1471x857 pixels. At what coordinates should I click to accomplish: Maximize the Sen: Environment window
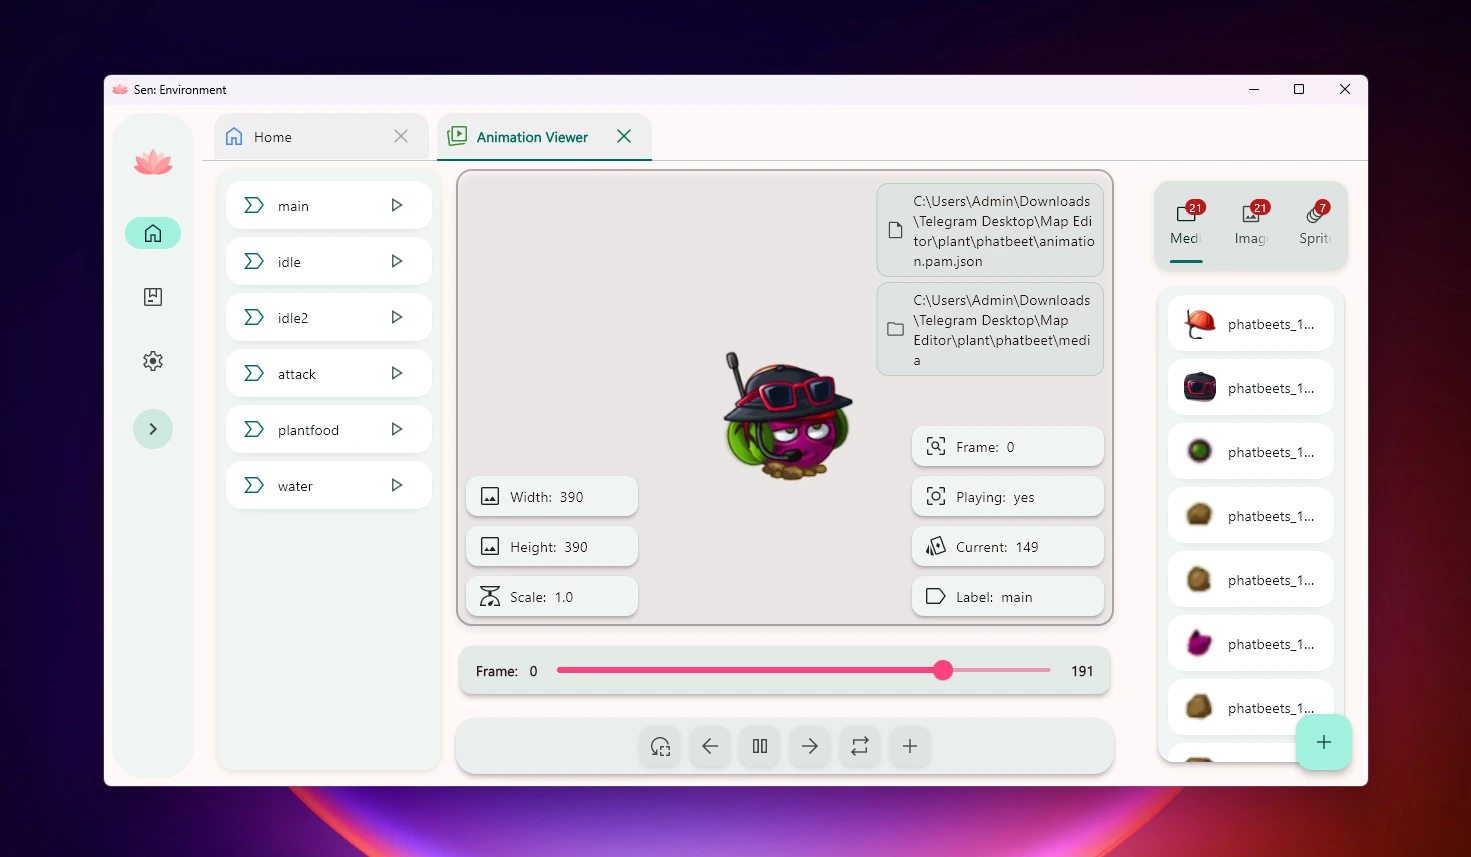tap(1299, 89)
